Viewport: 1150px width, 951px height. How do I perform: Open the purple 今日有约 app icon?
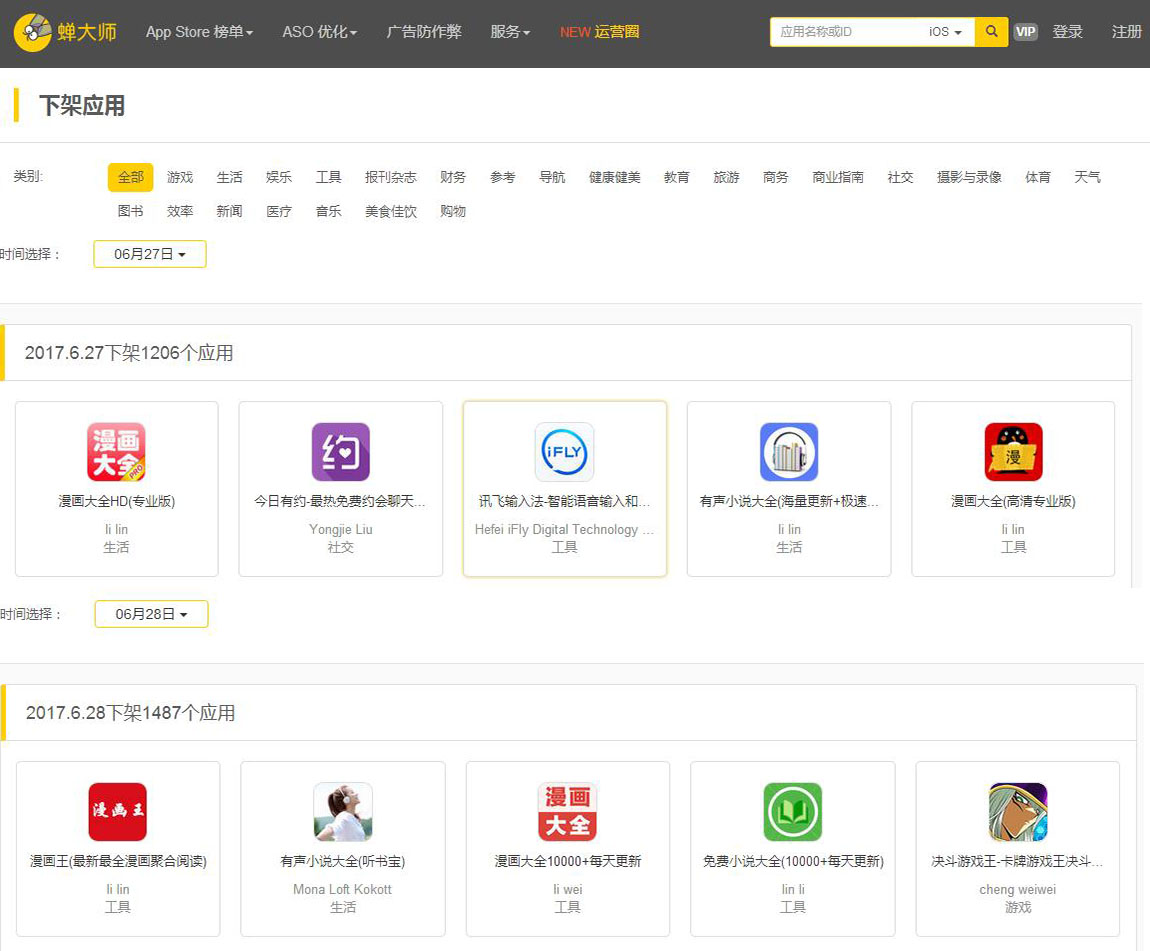click(x=340, y=452)
